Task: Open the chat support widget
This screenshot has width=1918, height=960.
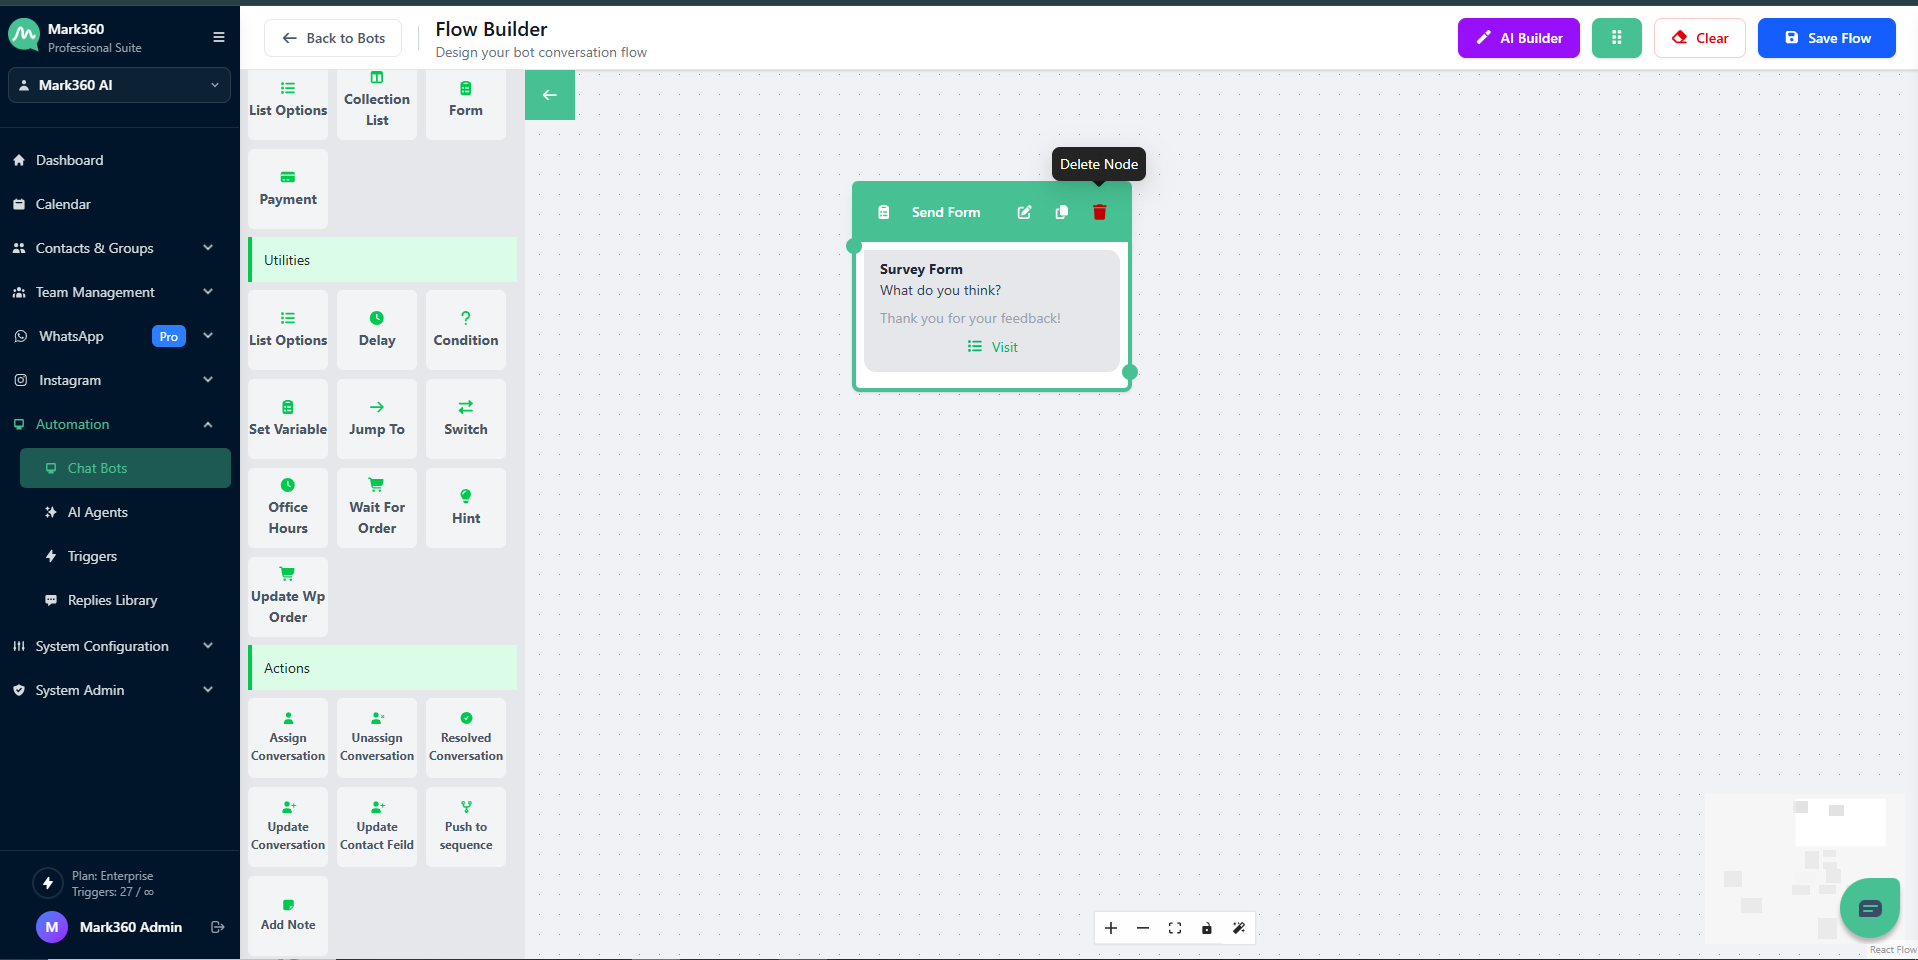Action: pos(1868,907)
